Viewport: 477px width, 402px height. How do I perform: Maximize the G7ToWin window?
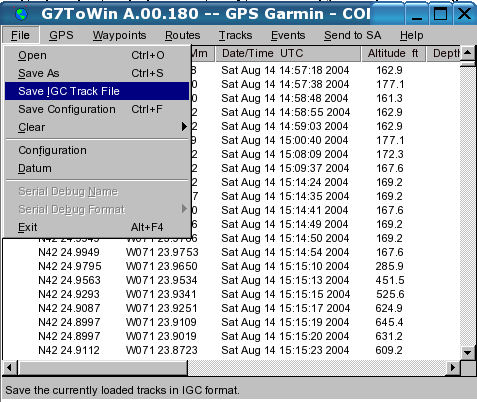click(440, 14)
